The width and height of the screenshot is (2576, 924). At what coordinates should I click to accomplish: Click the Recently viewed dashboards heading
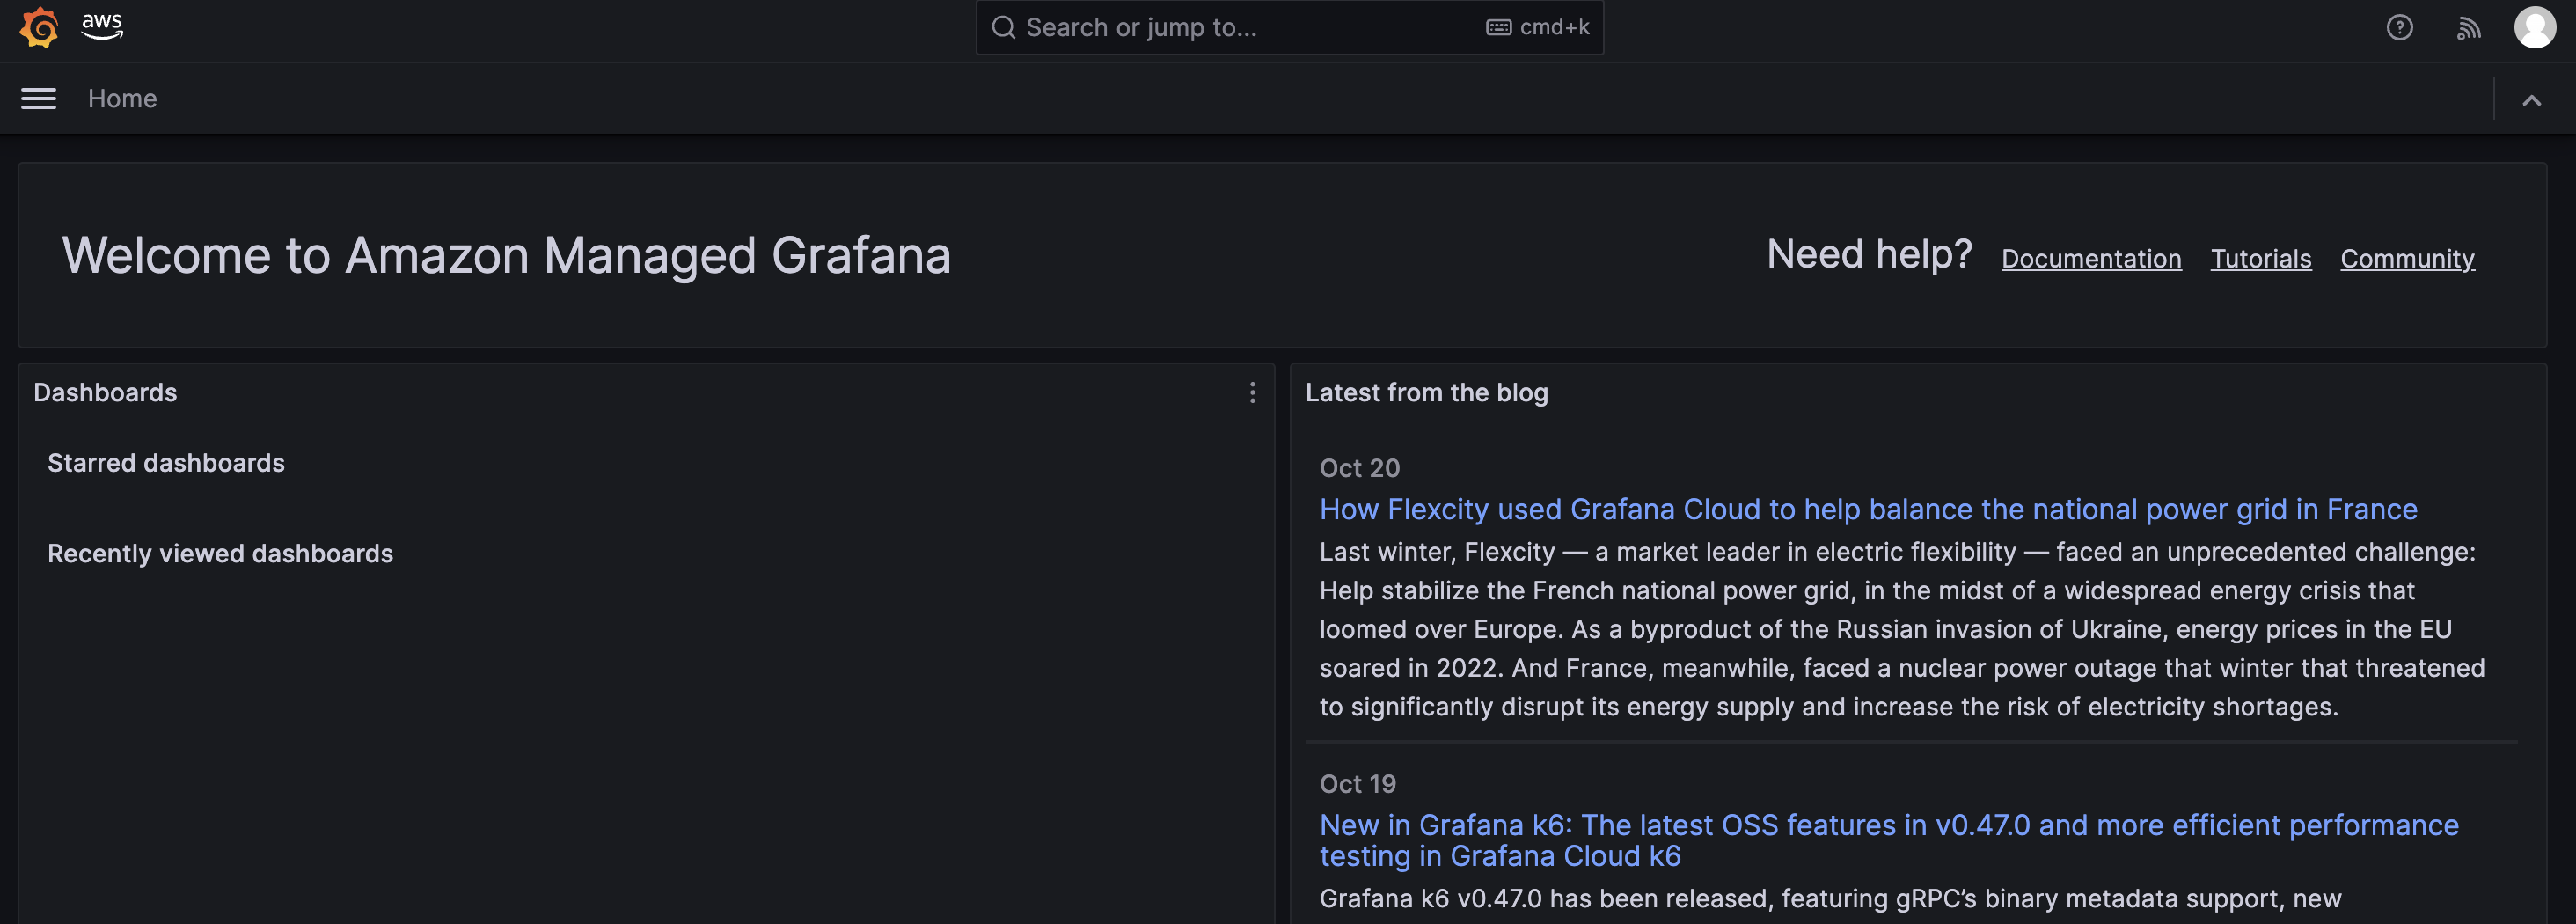coord(220,553)
